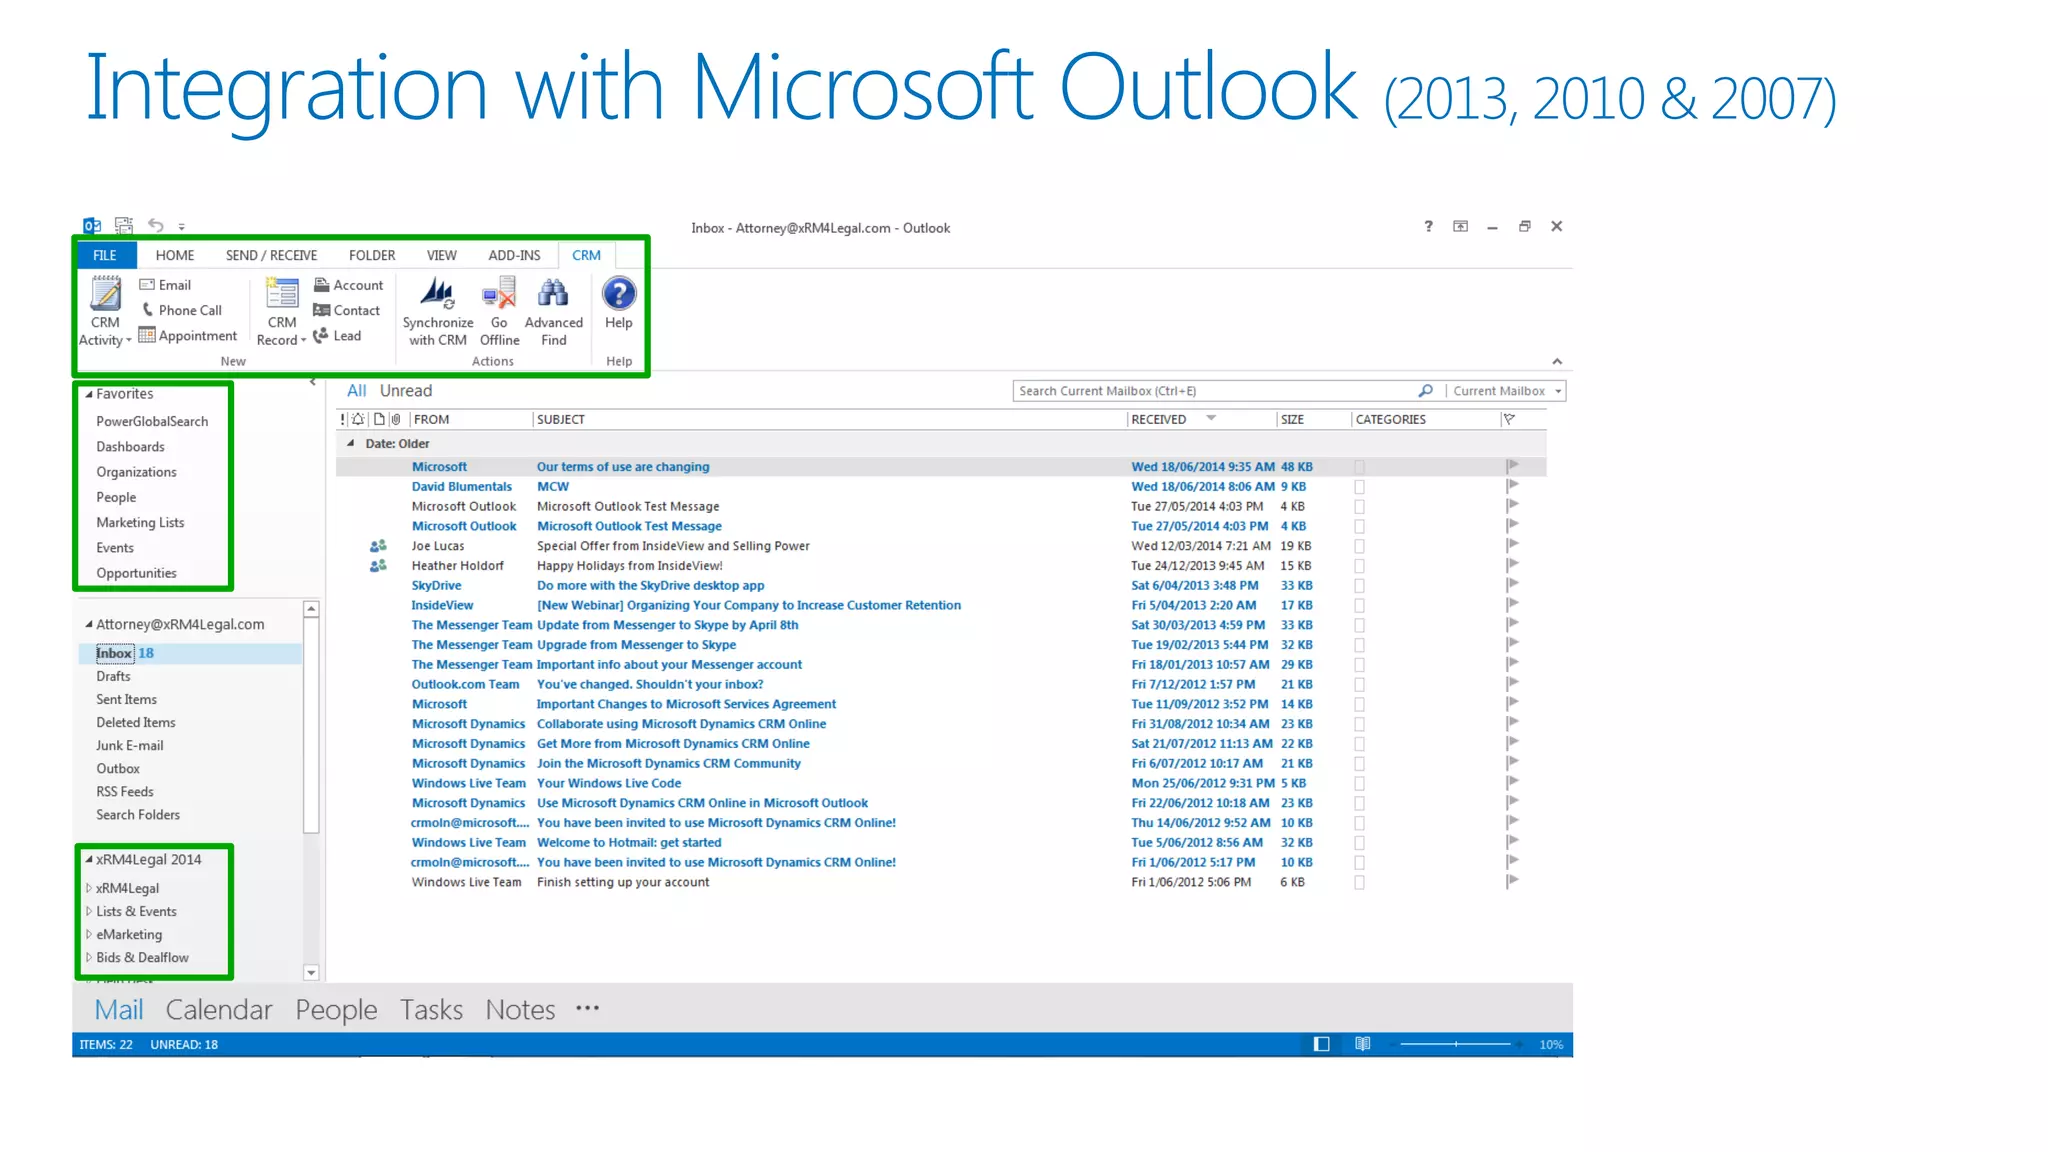Sort by importance column icon
The image size is (2048, 1152).
pos(343,420)
